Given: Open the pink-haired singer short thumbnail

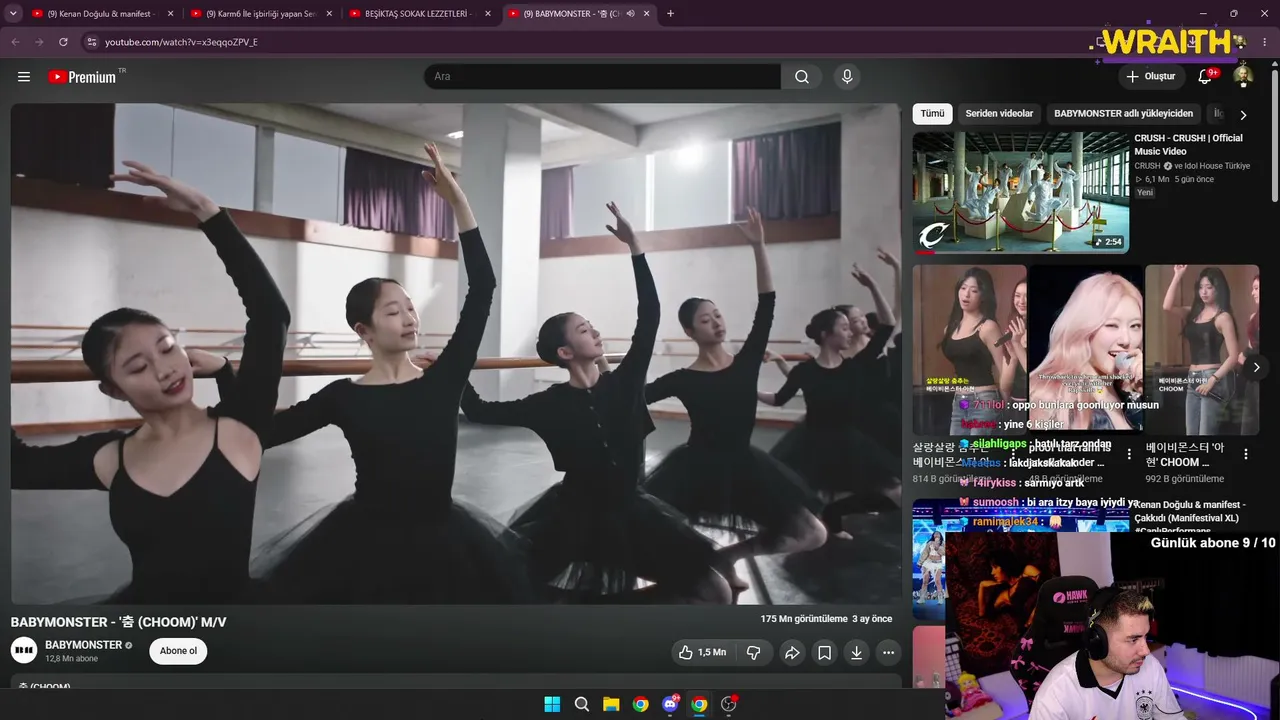Looking at the screenshot, I should pos(1086,348).
